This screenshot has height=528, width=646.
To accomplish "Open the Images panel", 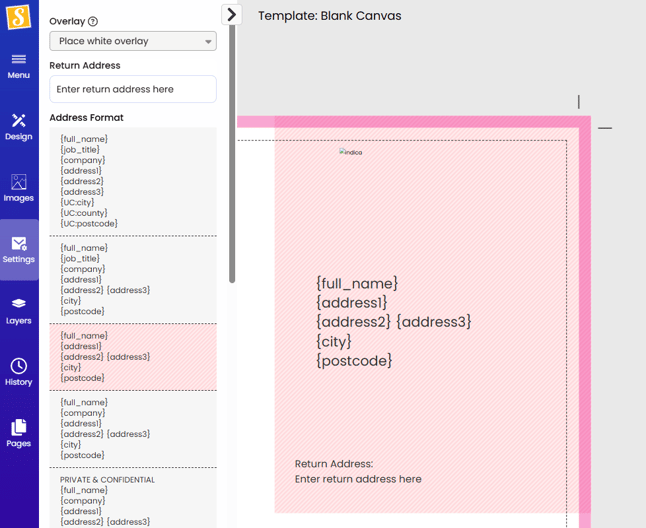I will [x=19, y=188].
